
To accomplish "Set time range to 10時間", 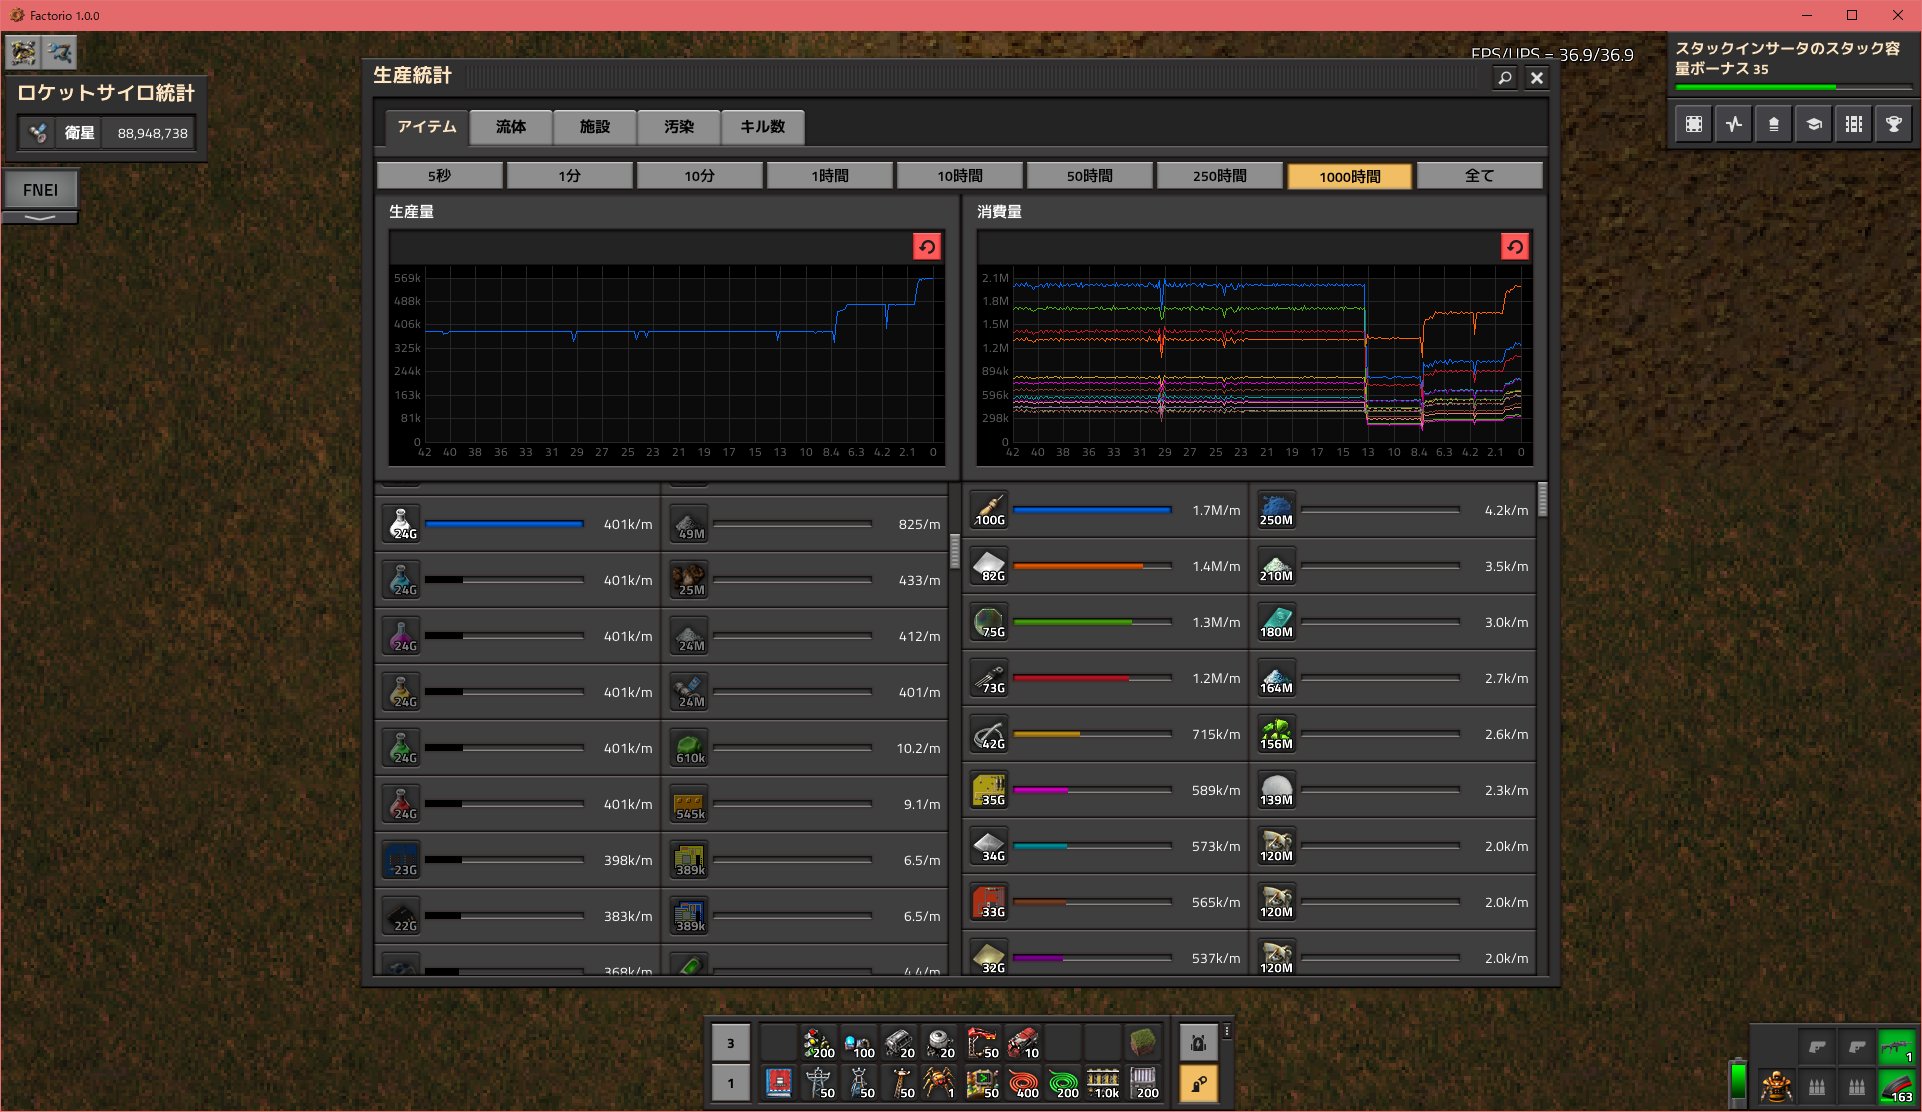I will [960, 176].
